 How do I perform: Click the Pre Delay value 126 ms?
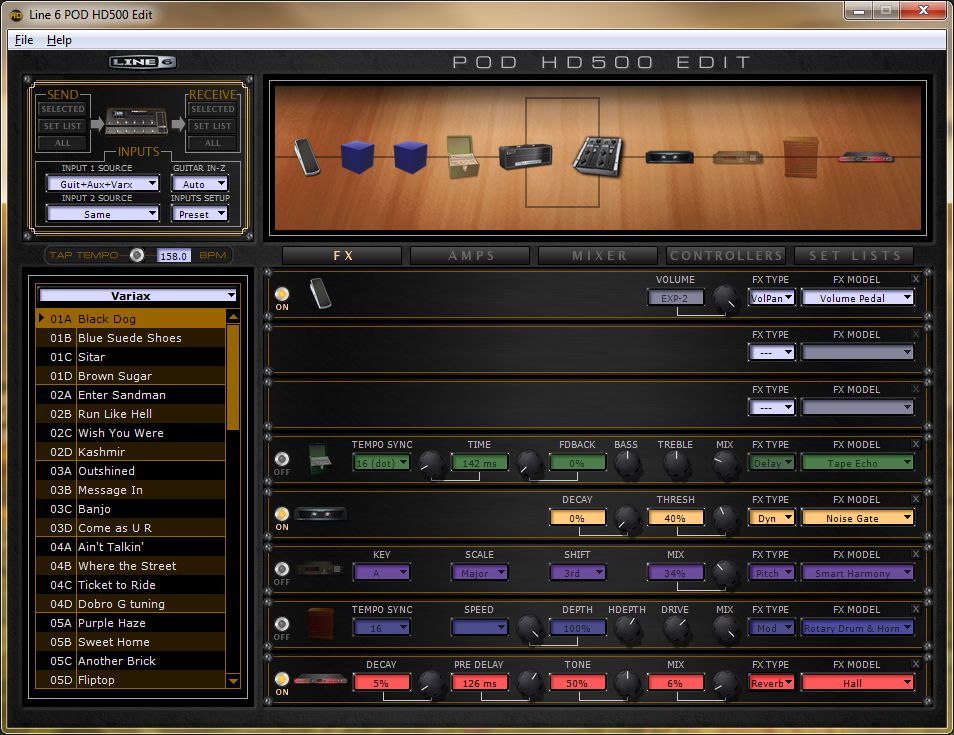(479, 683)
